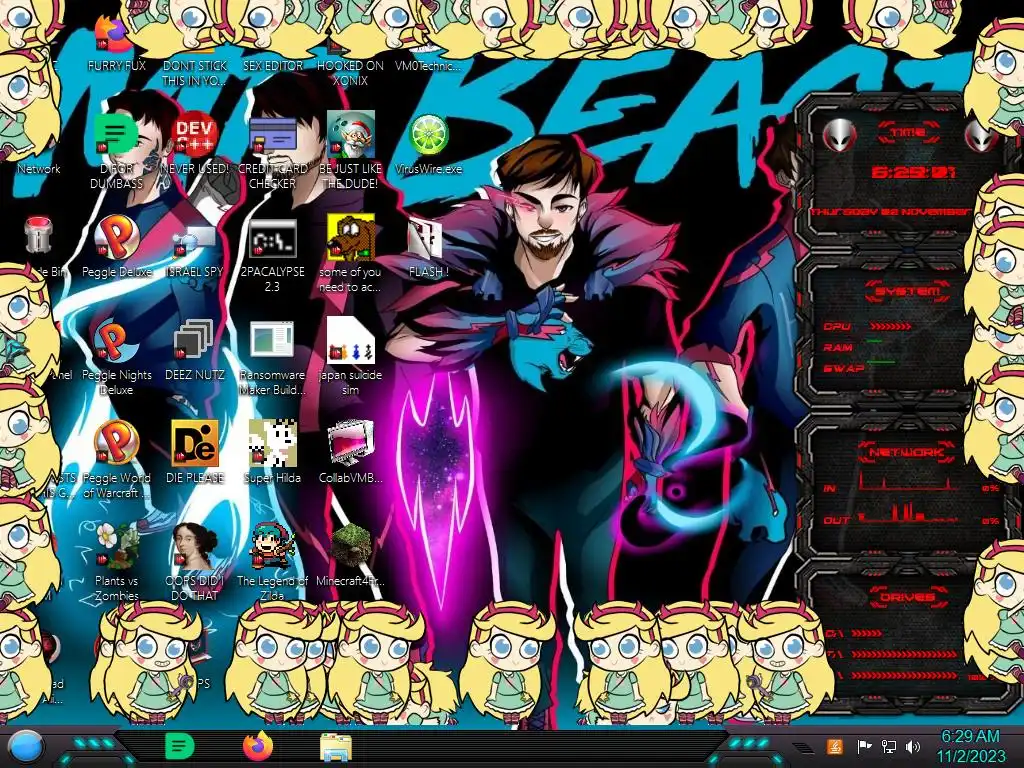This screenshot has width=1024, height=768.
Task: Launch Super Hilda shortcut
Action: 272,452
